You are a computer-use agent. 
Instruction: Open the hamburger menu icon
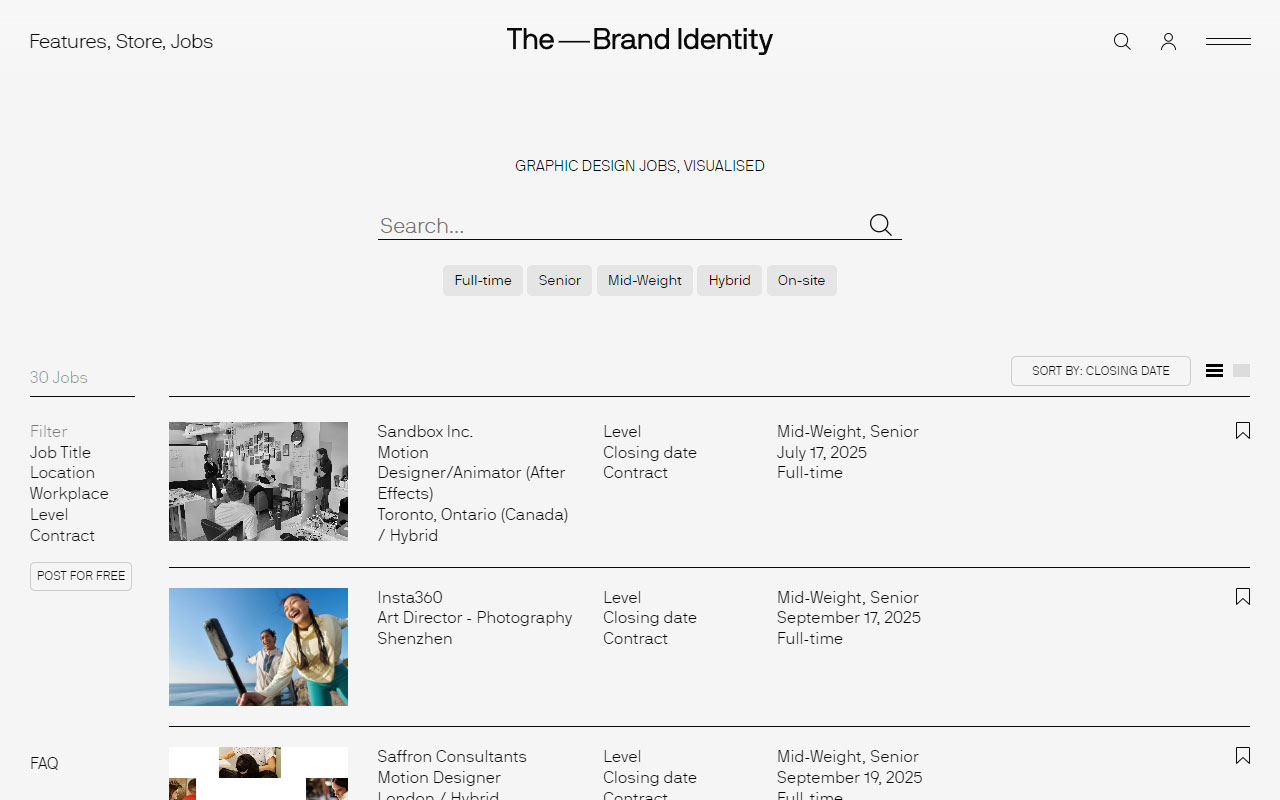pyautogui.click(x=1228, y=41)
